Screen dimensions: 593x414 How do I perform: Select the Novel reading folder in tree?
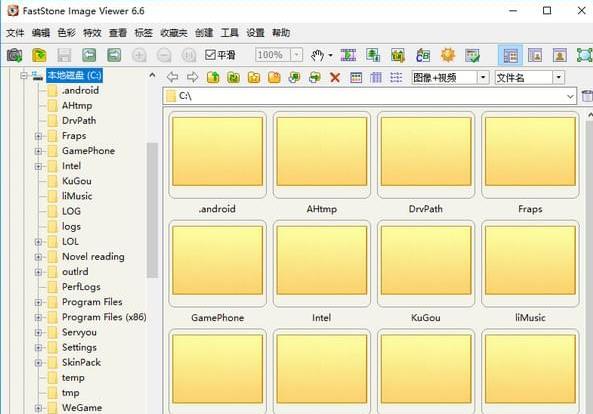pyautogui.click(x=93, y=257)
